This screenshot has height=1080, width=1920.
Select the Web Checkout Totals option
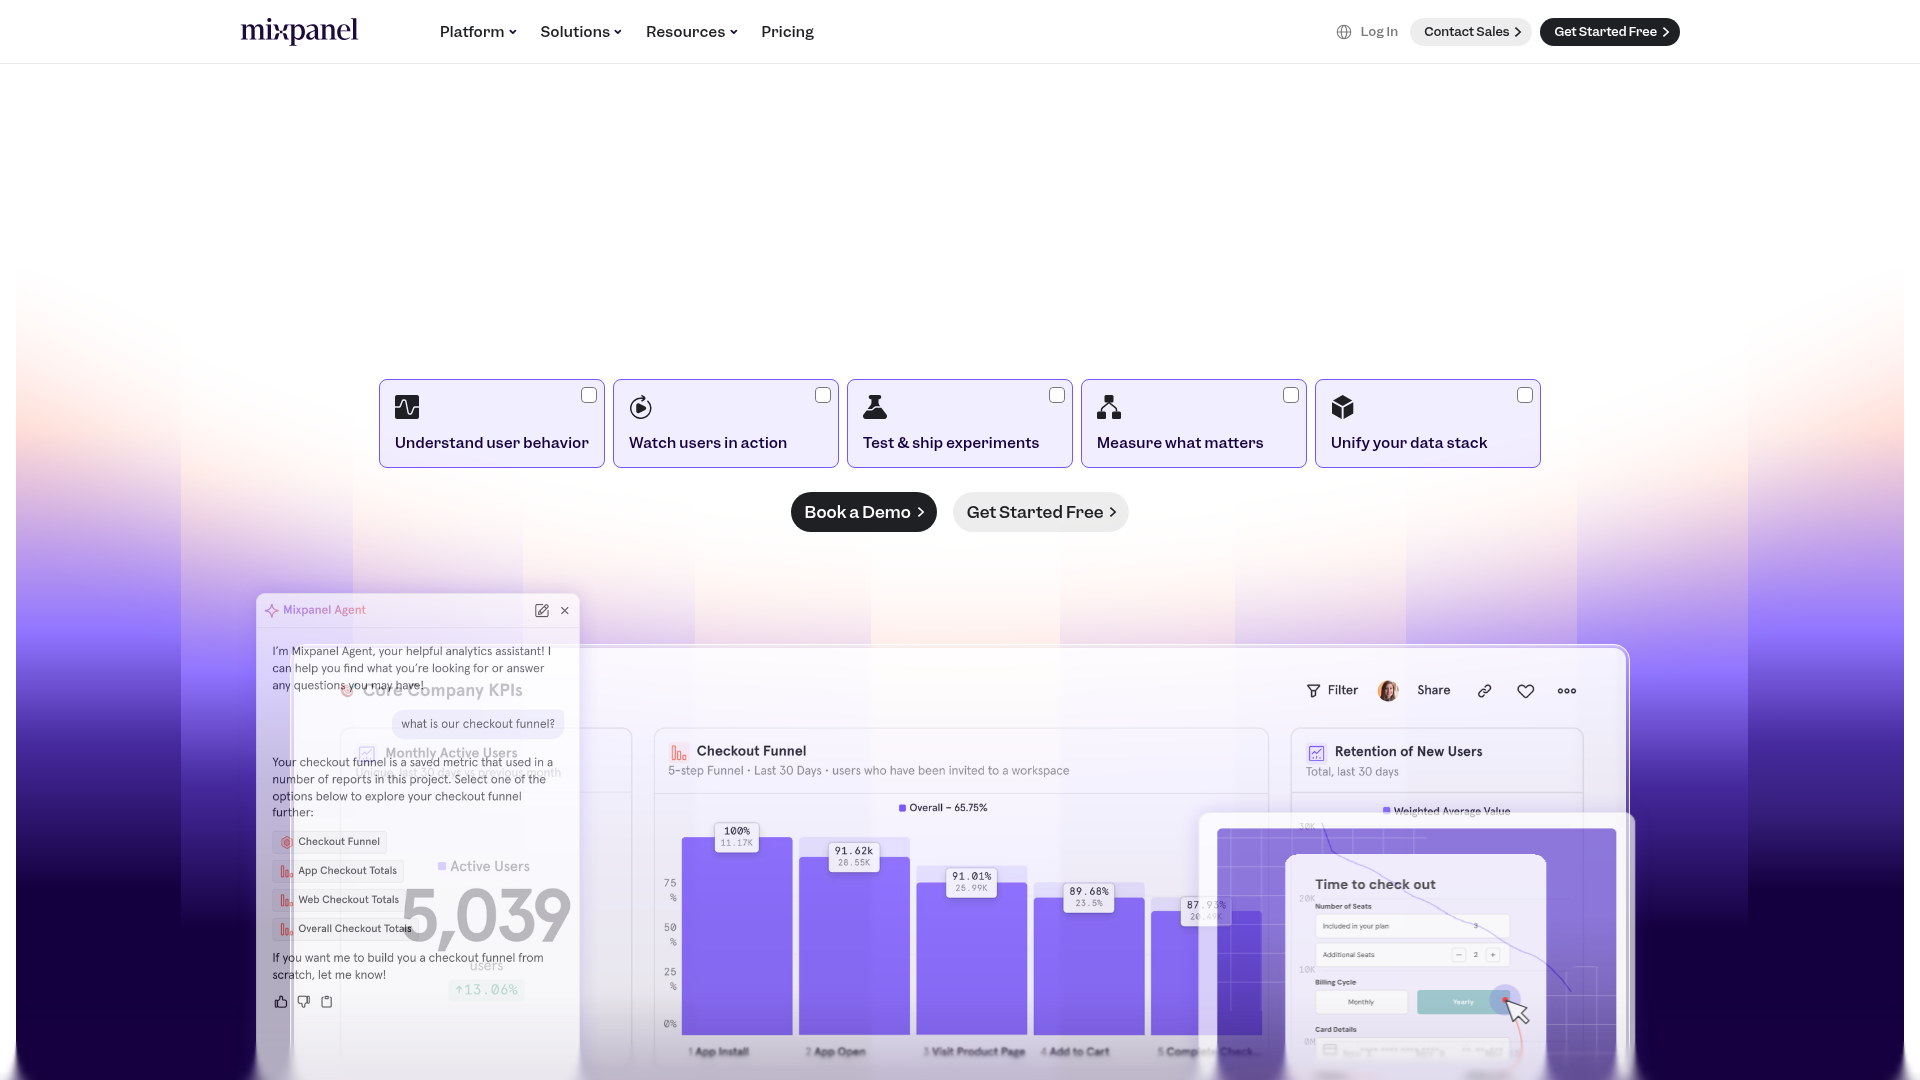pyautogui.click(x=339, y=900)
